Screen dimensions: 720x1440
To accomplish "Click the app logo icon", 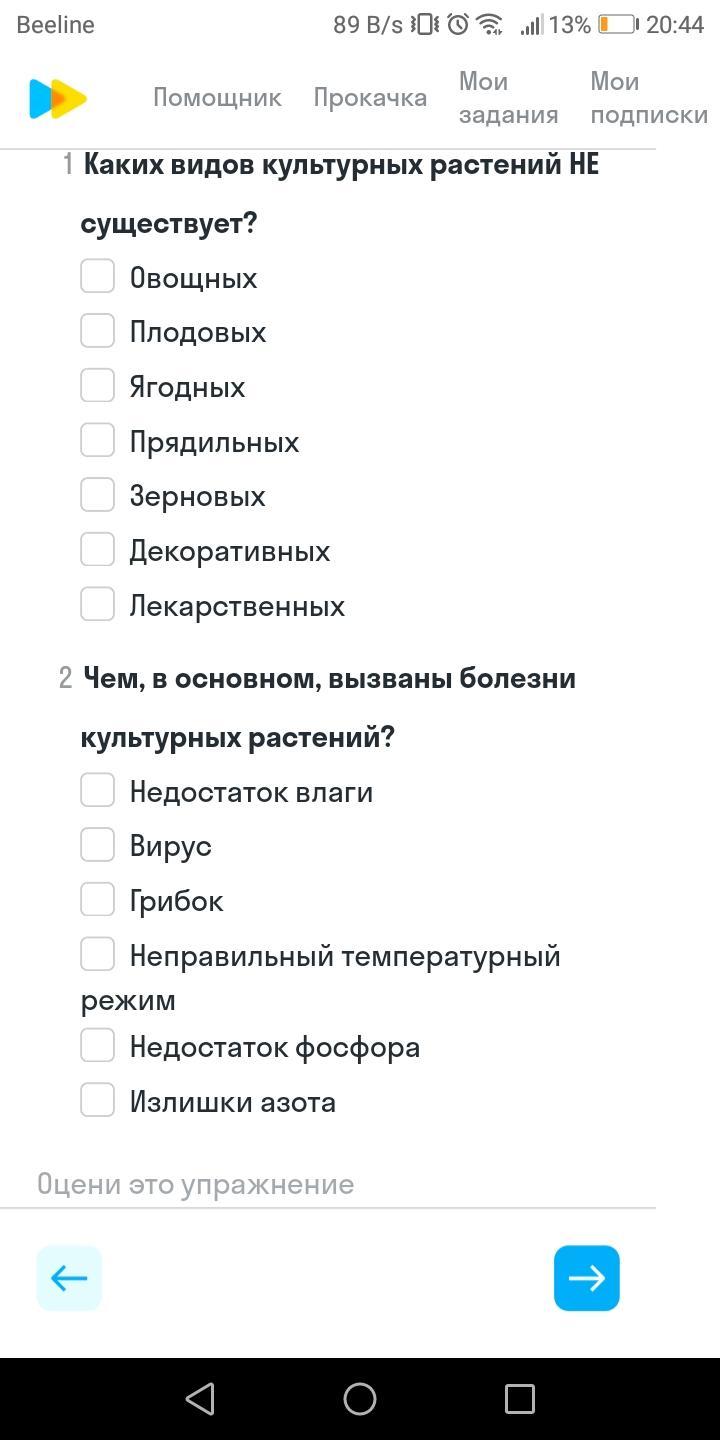I will 58,98.
